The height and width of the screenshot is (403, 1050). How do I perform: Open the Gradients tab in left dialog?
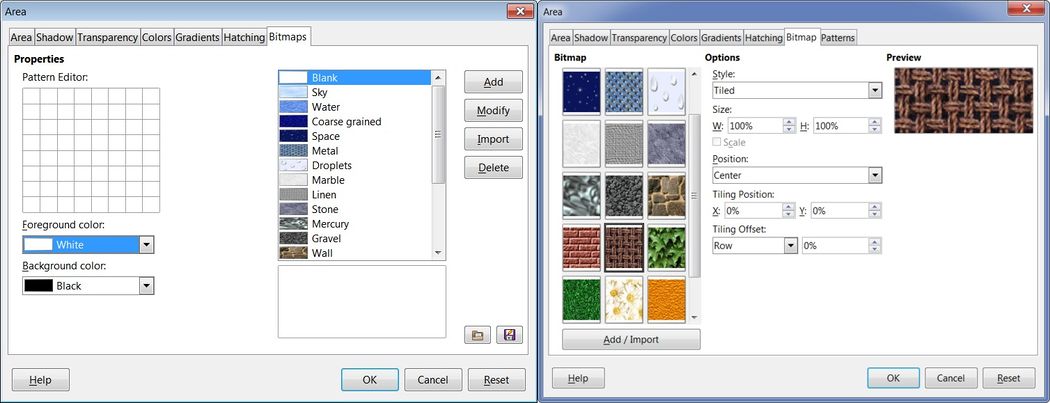[197, 38]
